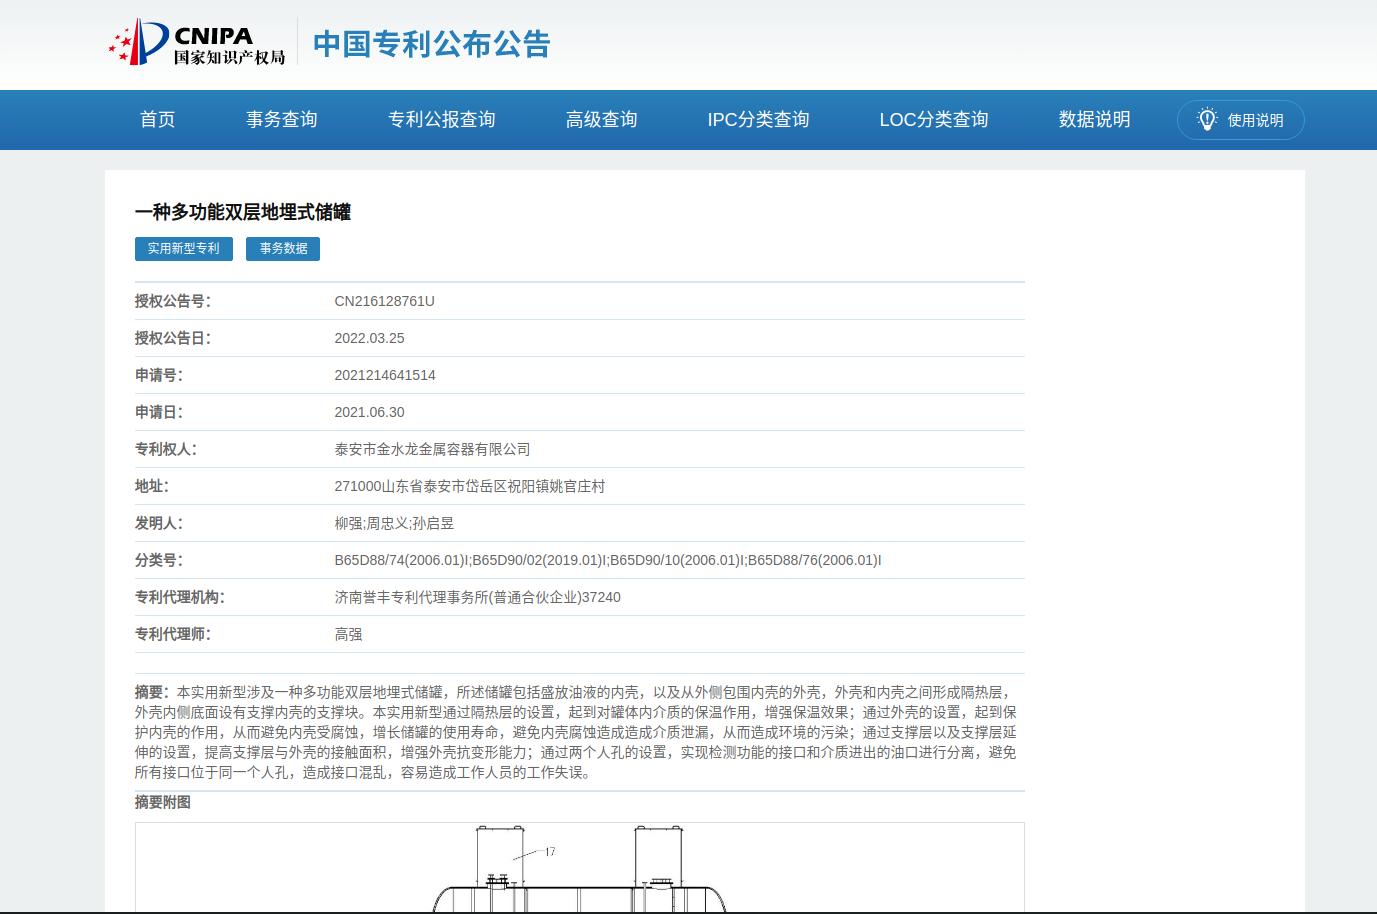Open 专利公报查询 navigation item

442,120
